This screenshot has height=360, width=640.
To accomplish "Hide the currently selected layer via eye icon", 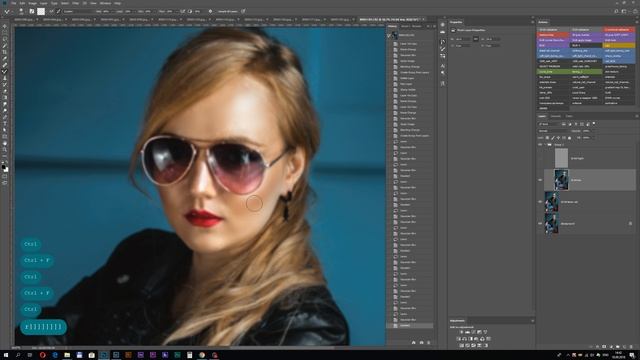I will tap(540, 180).
